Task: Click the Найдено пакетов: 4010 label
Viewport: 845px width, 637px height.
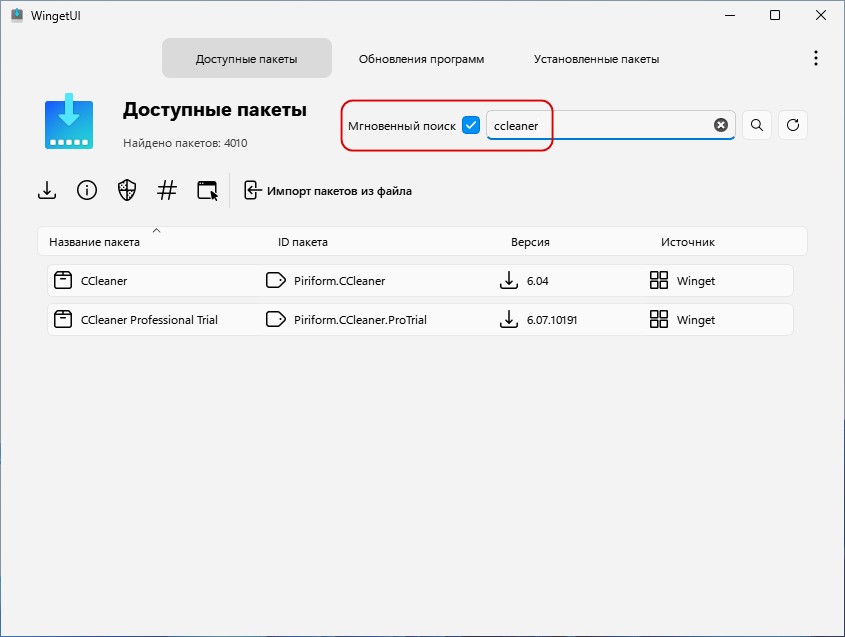Action: [185, 143]
